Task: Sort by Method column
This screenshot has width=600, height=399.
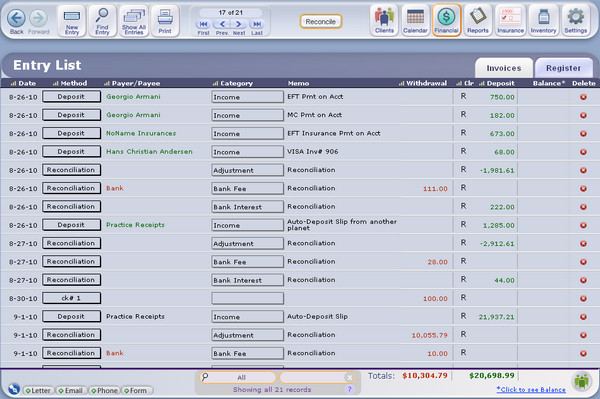Action: tap(70, 83)
